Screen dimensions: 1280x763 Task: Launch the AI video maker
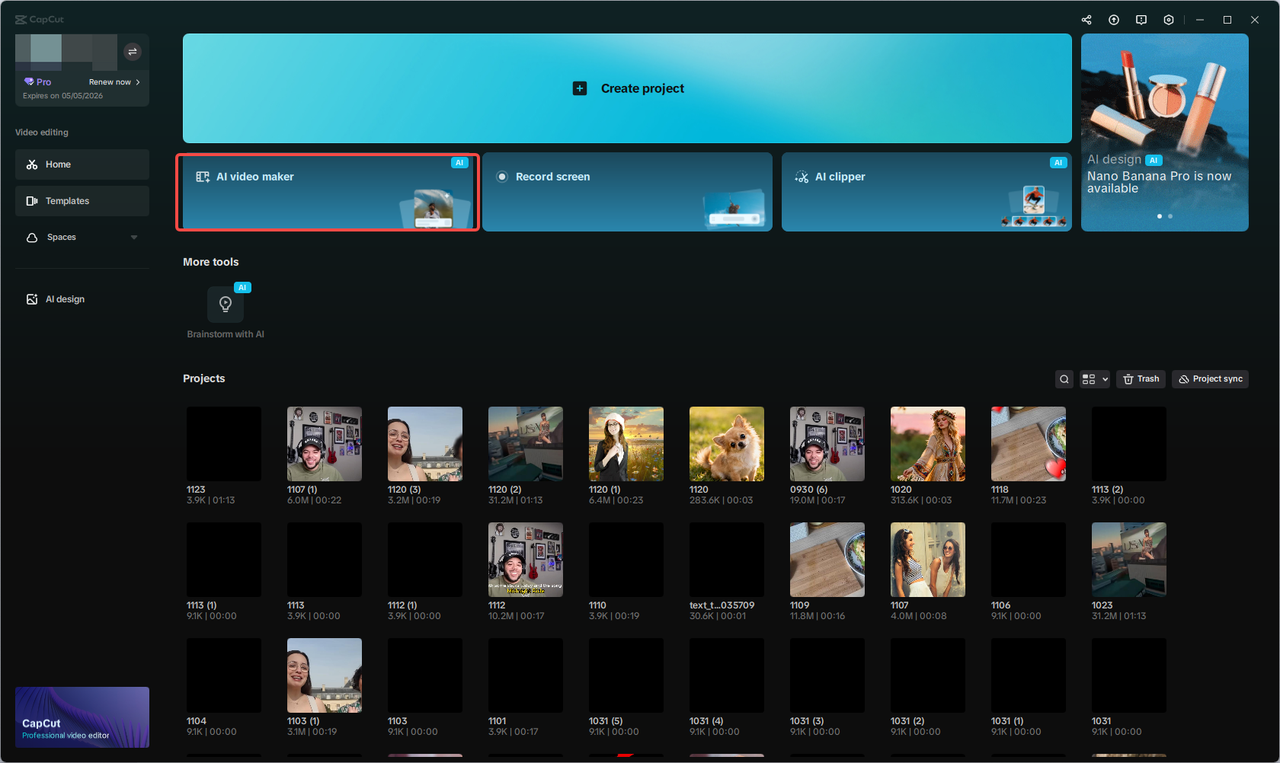[327, 191]
